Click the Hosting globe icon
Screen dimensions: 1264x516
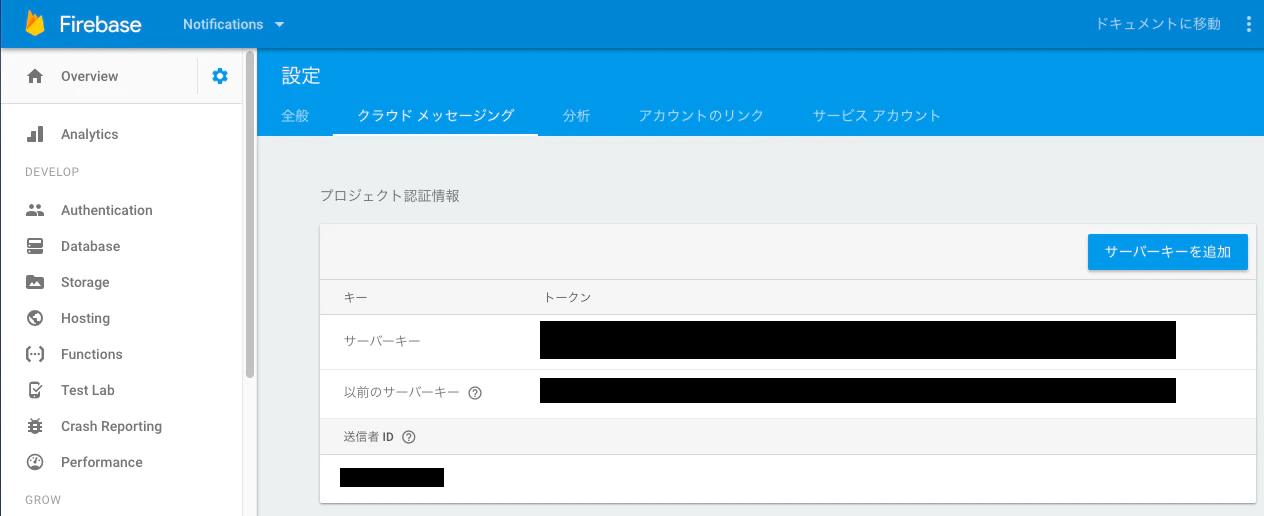pyautogui.click(x=35, y=318)
